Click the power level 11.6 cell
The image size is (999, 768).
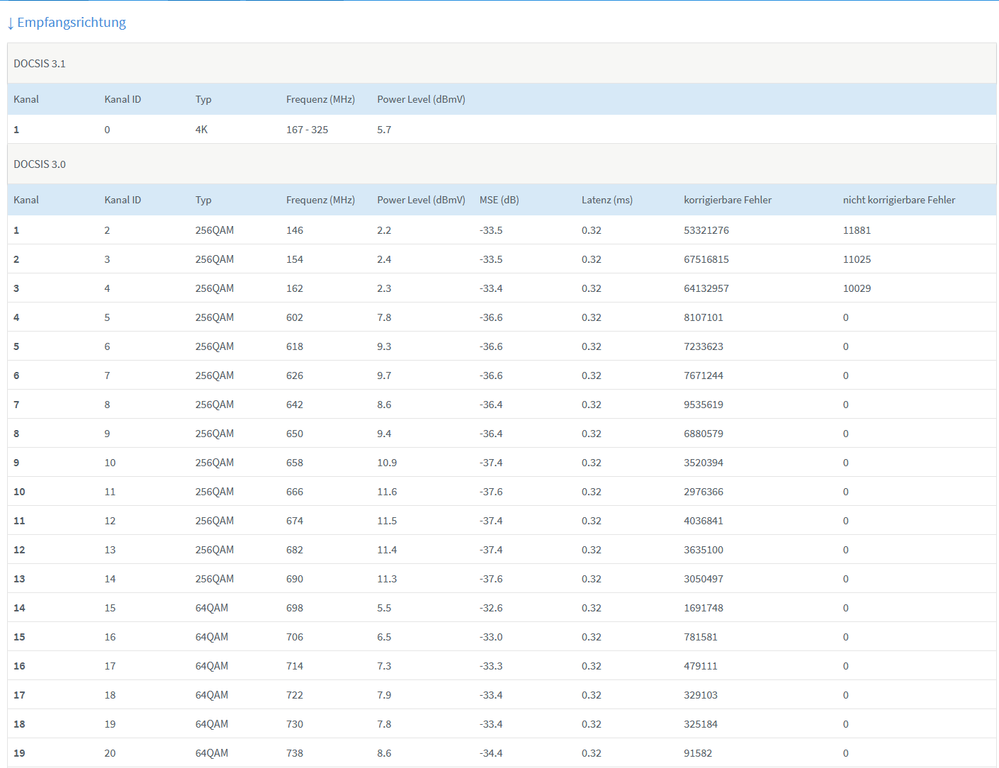386,491
